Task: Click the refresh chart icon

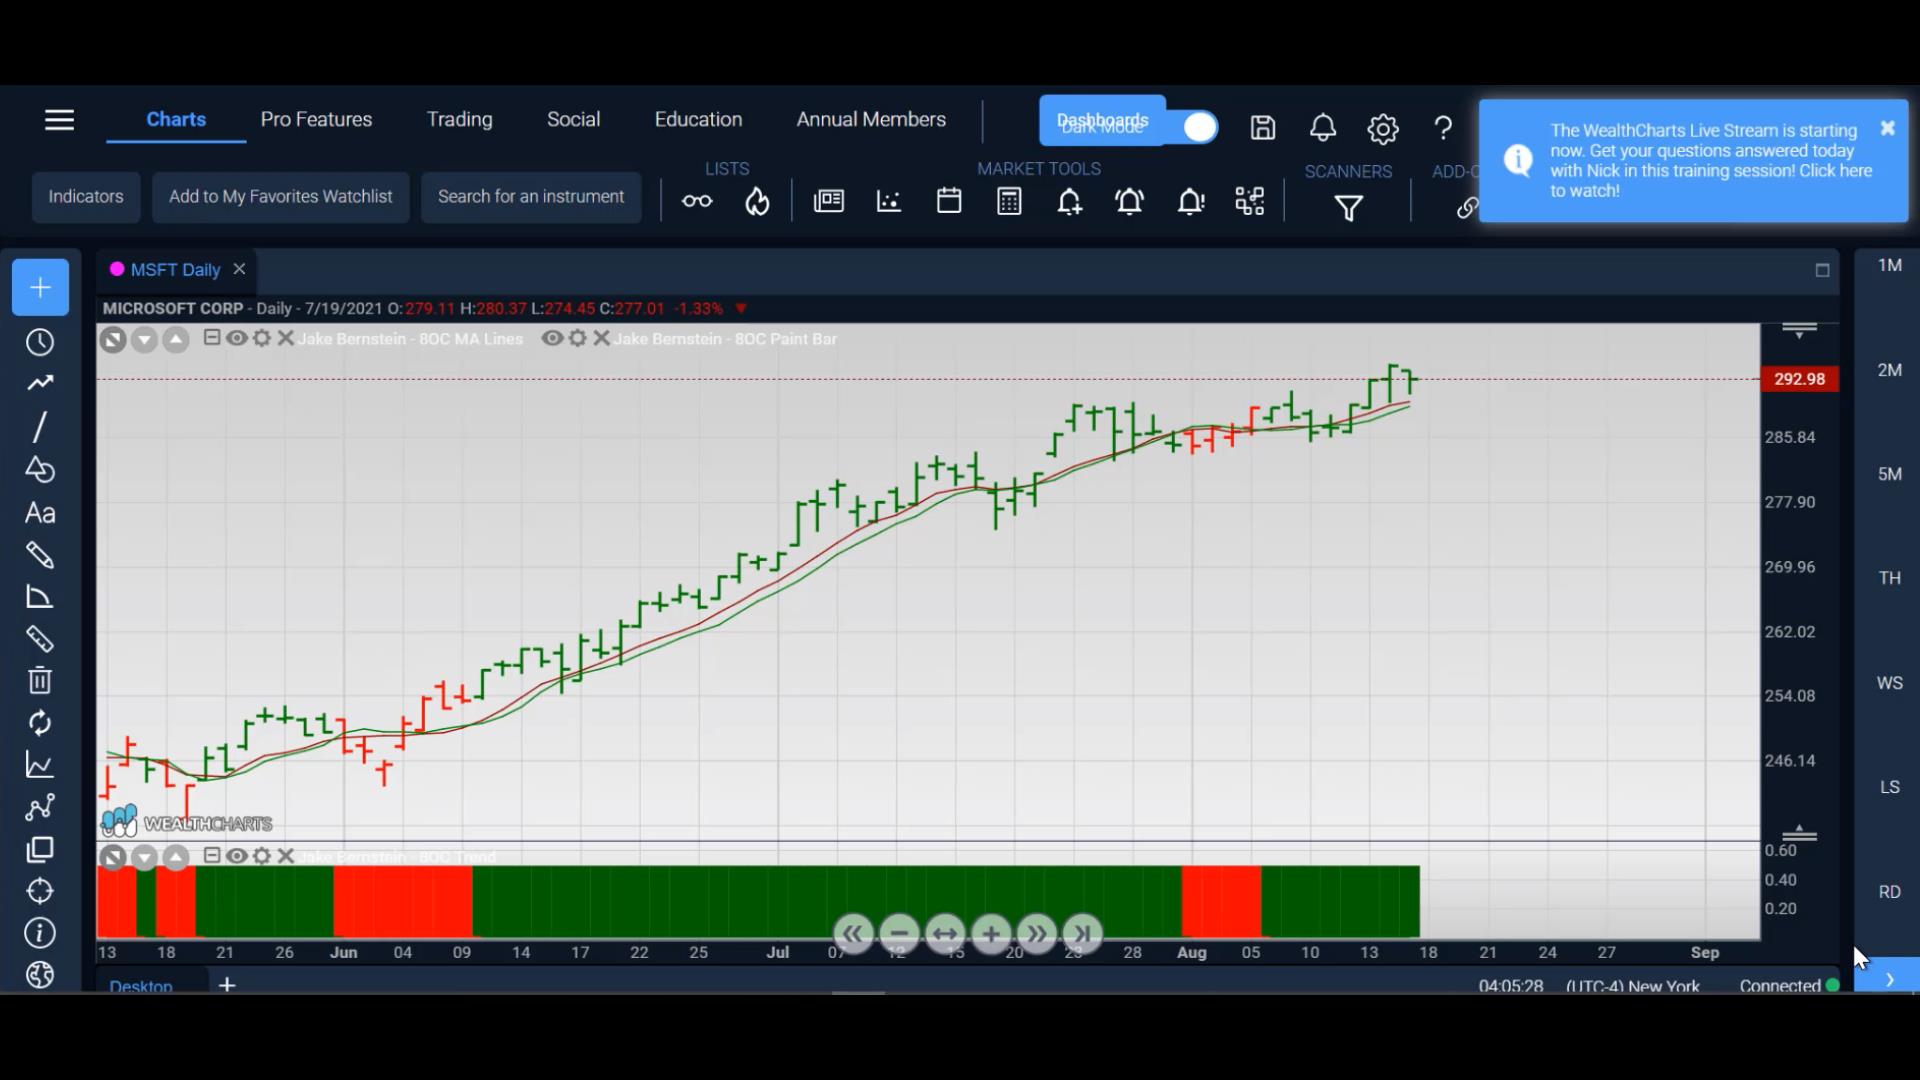Action: [40, 723]
